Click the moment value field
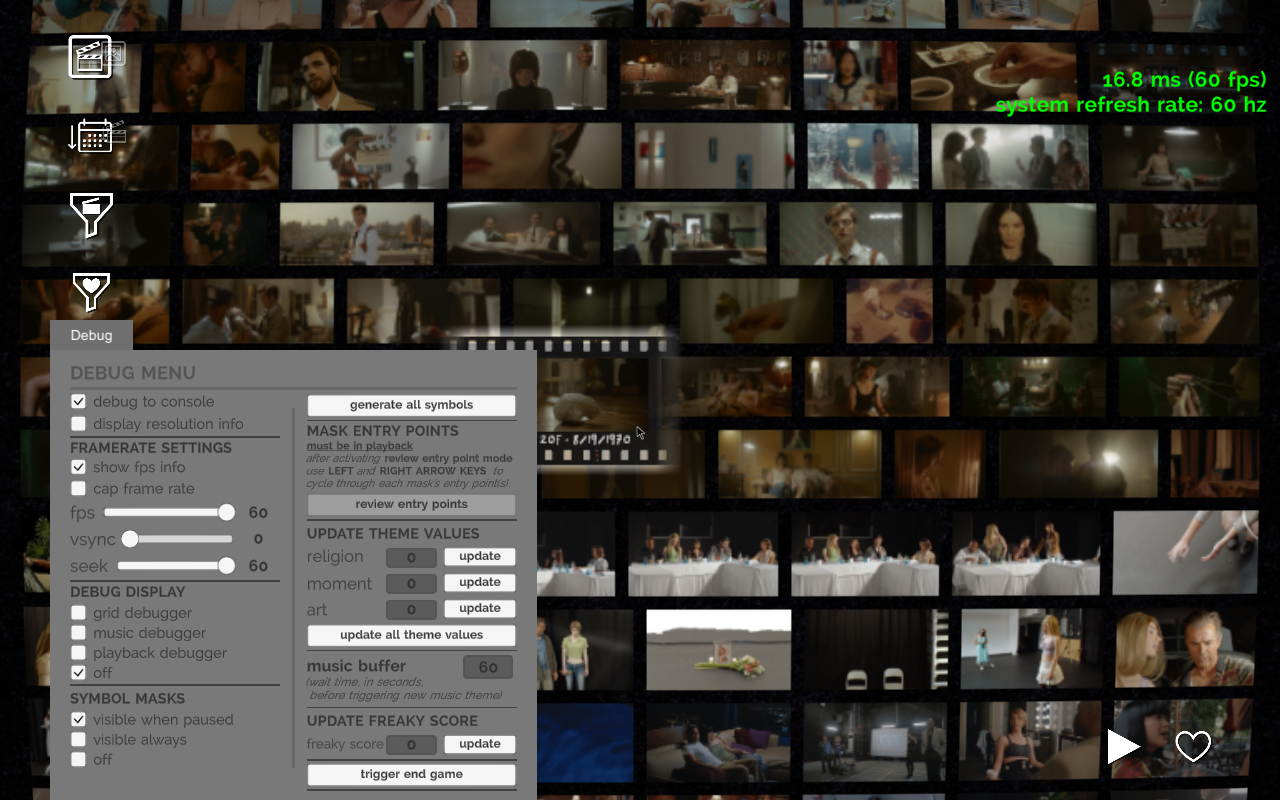The height and width of the screenshot is (800, 1280). (x=411, y=583)
